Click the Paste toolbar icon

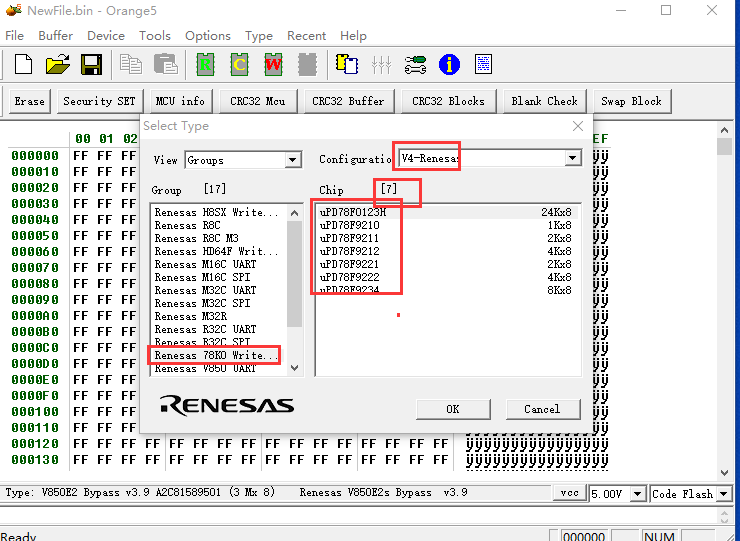(166, 64)
